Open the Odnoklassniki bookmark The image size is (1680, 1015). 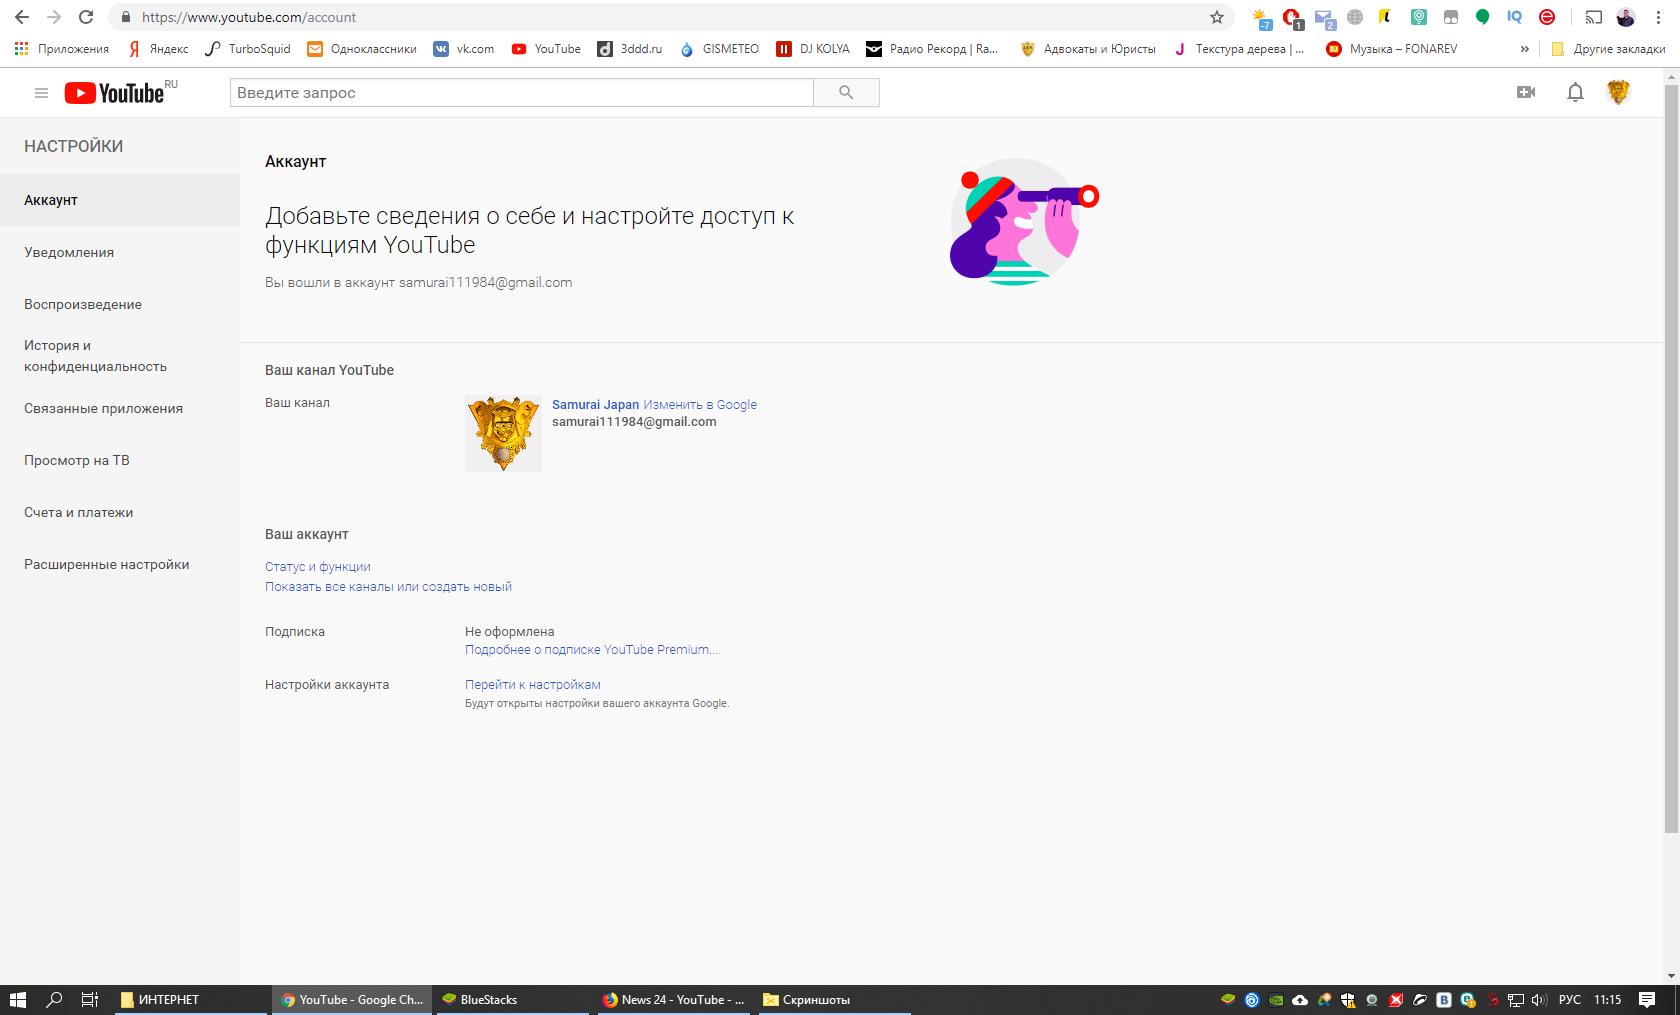[x=362, y=48]
